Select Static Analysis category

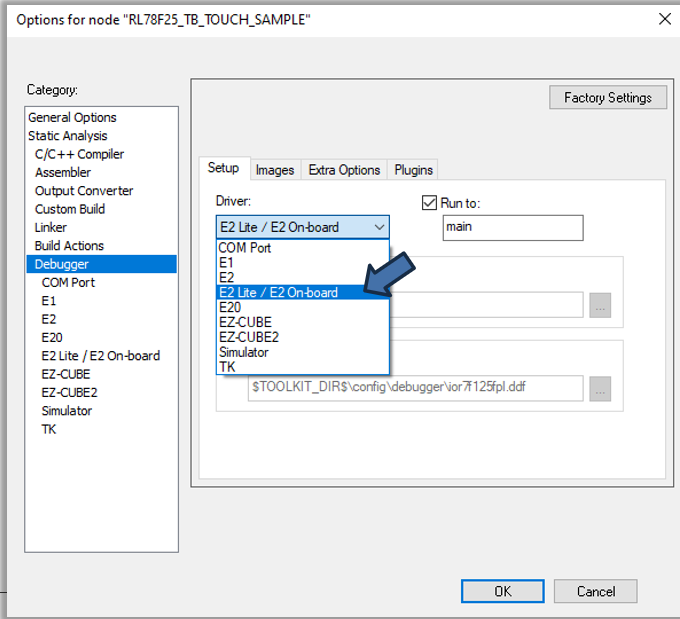pyautogui.click(x=67, y=135)
